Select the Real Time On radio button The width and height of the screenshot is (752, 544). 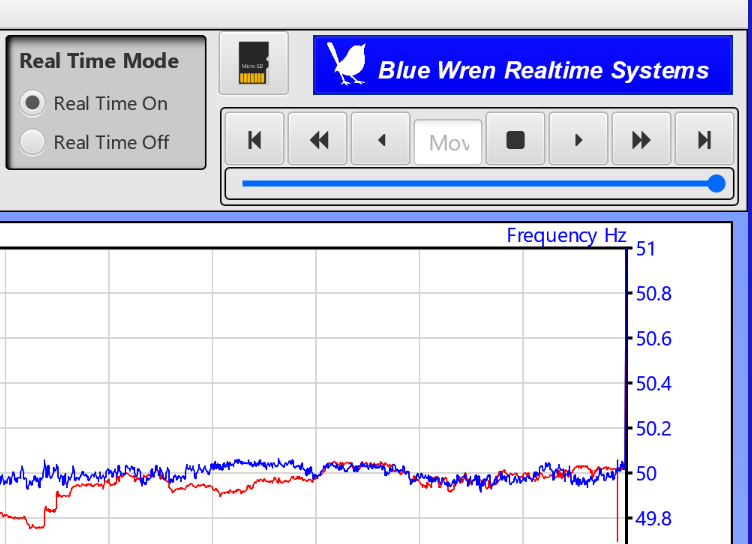point(32,103)
